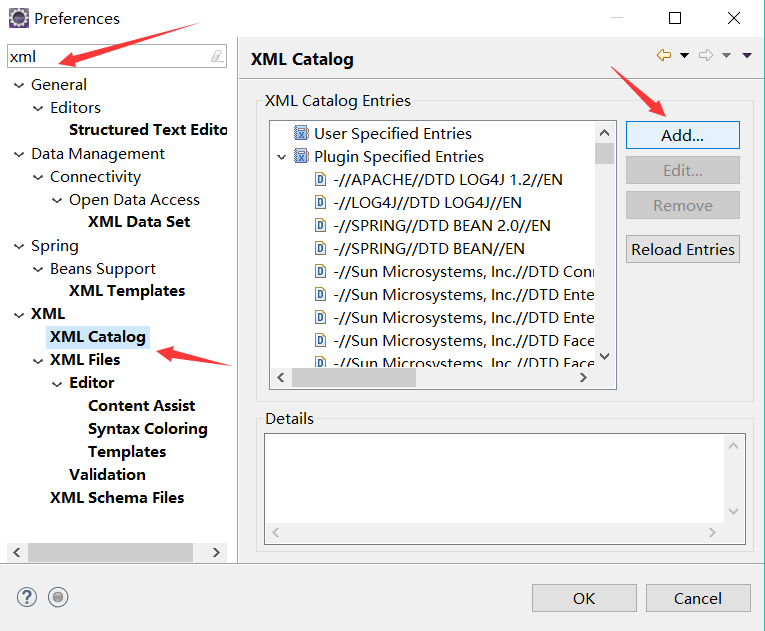765x631 pixels.
Task: Click the forward navigation arrow icon
Action: (706, 56)
